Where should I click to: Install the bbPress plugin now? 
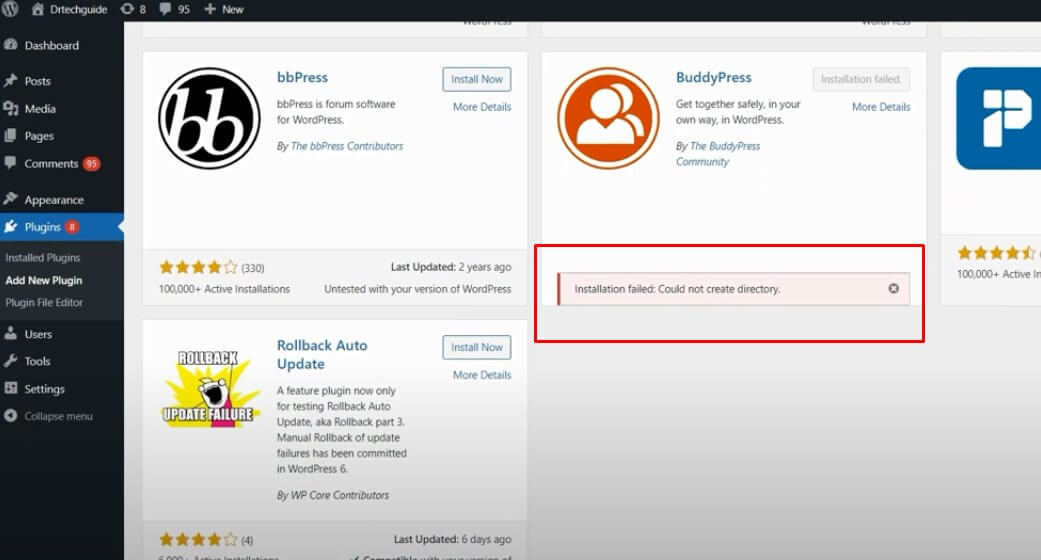477,79
